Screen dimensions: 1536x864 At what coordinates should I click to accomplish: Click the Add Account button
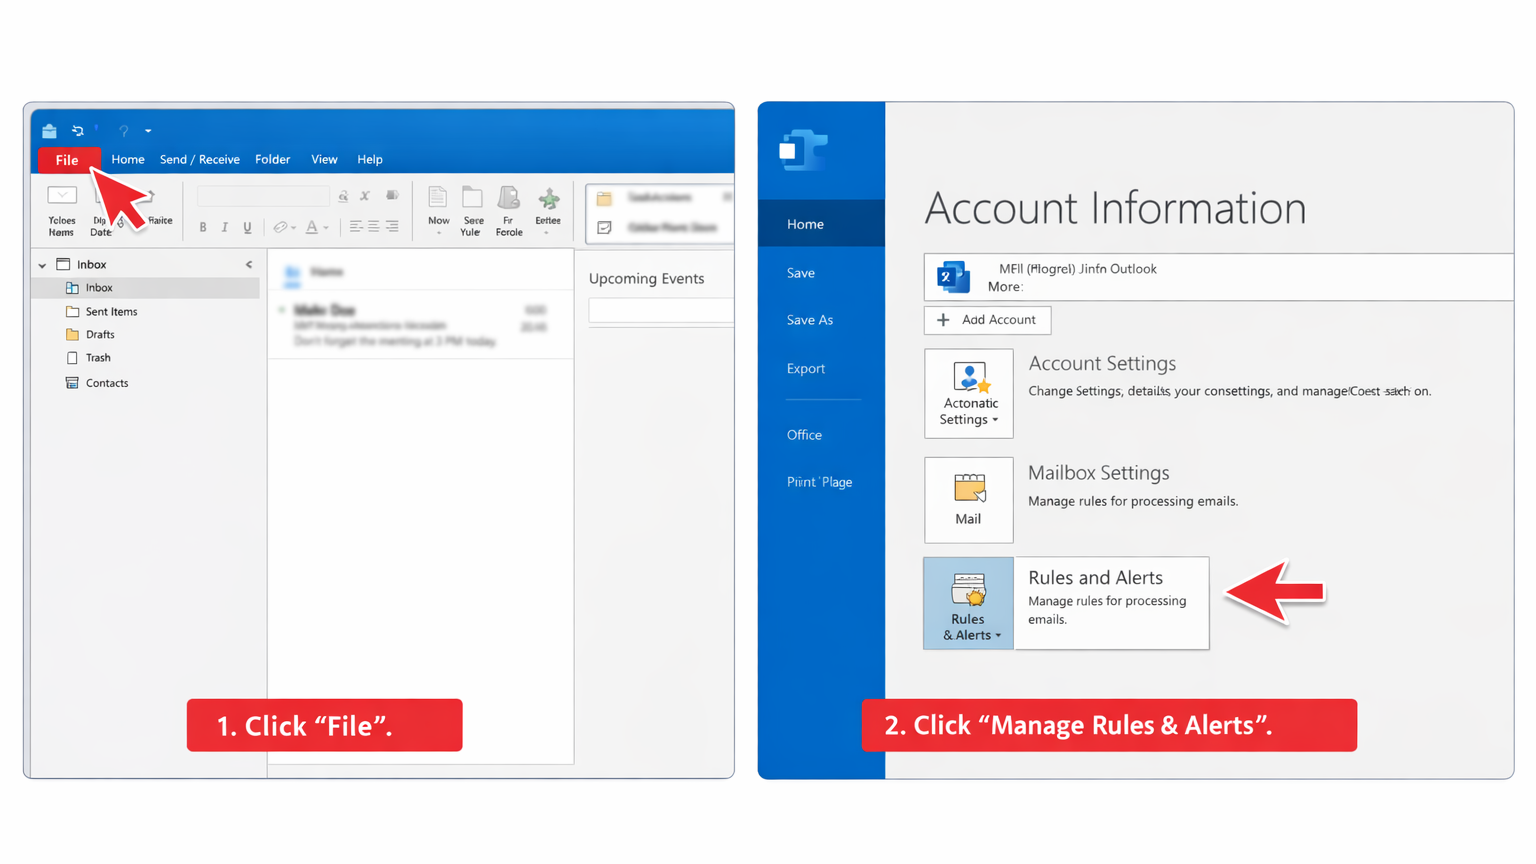coord(987,320)
